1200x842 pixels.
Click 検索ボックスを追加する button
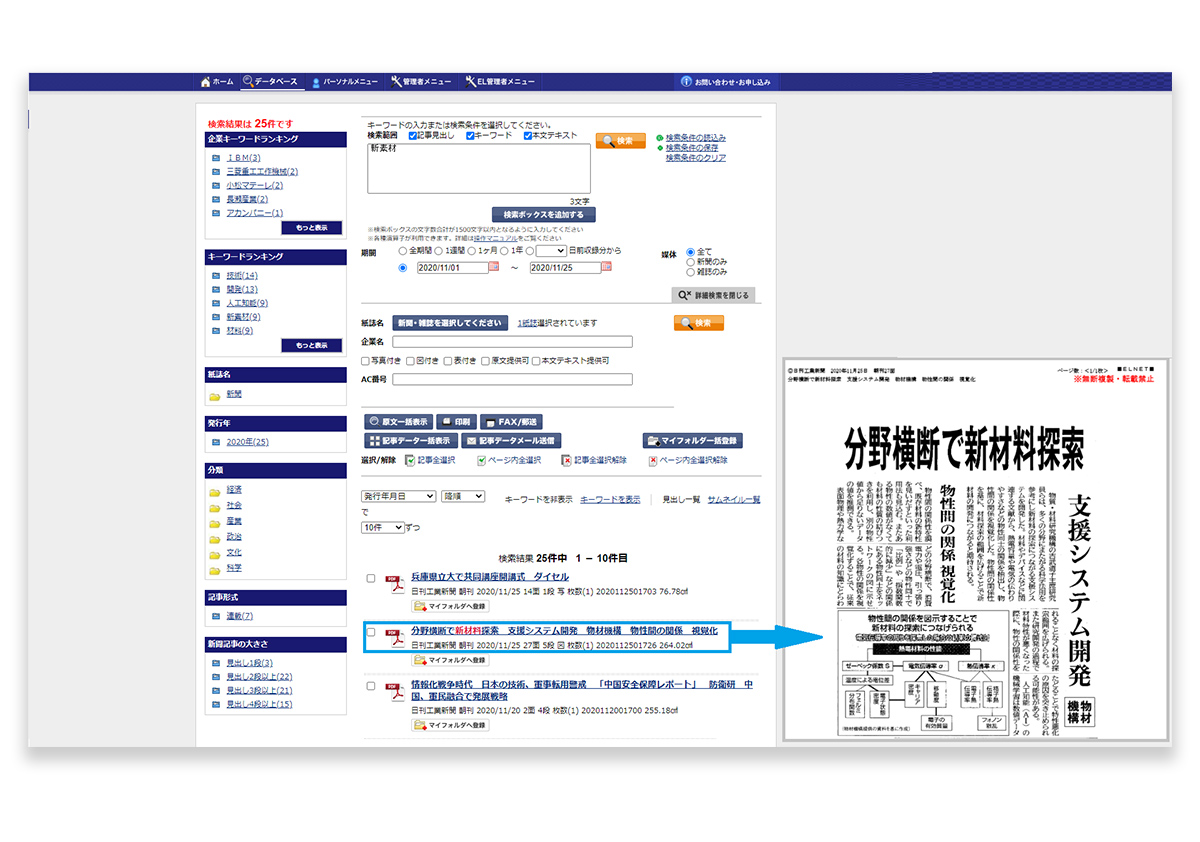544,215
